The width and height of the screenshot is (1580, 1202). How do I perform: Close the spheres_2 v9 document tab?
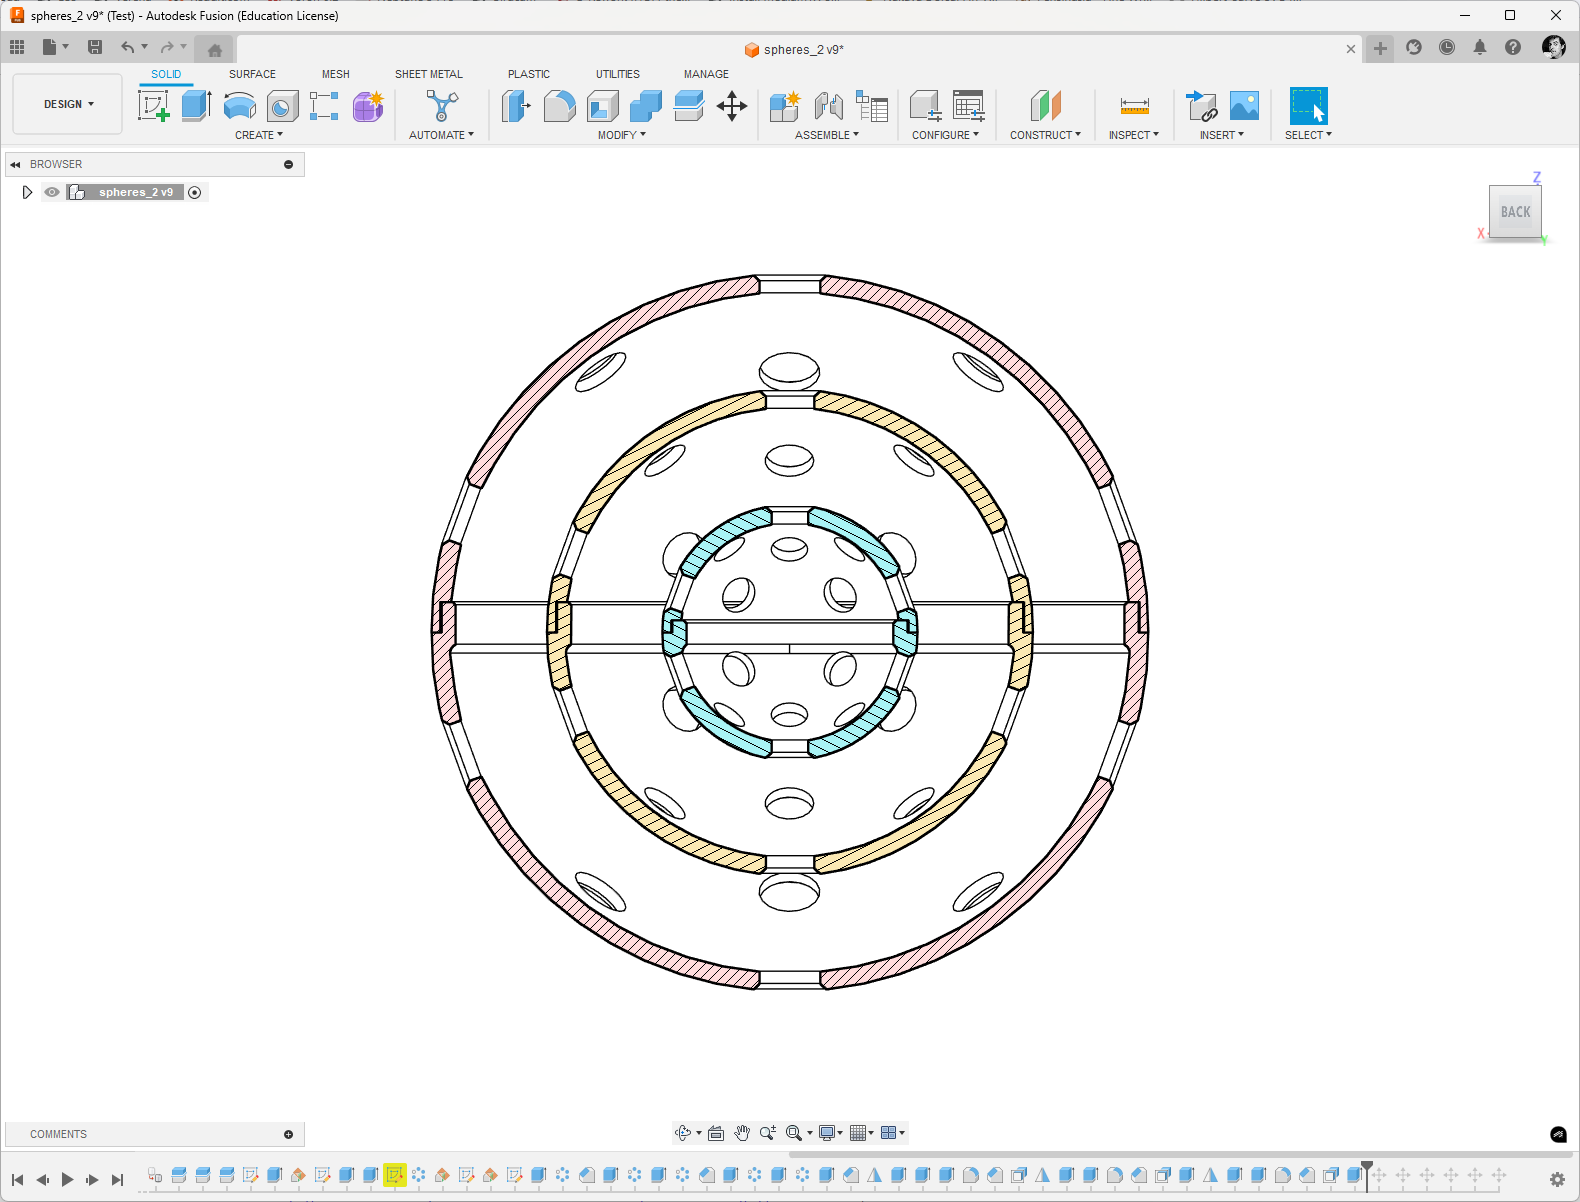(x=1351, y=49)
